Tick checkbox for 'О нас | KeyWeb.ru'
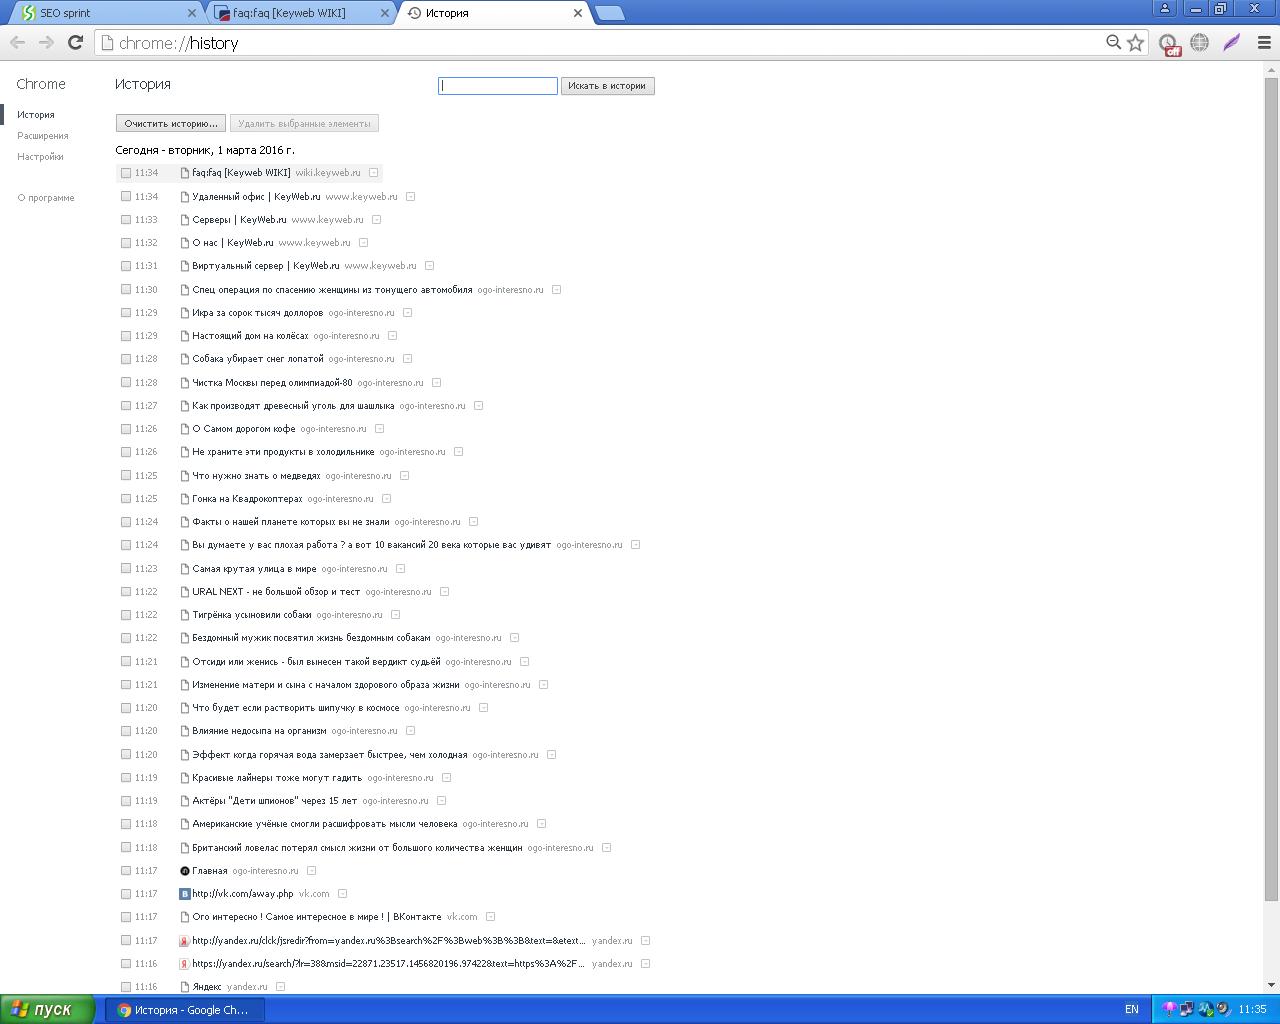The height and width of the screenshot is (1024, 1280). click(x=126, y=243)
